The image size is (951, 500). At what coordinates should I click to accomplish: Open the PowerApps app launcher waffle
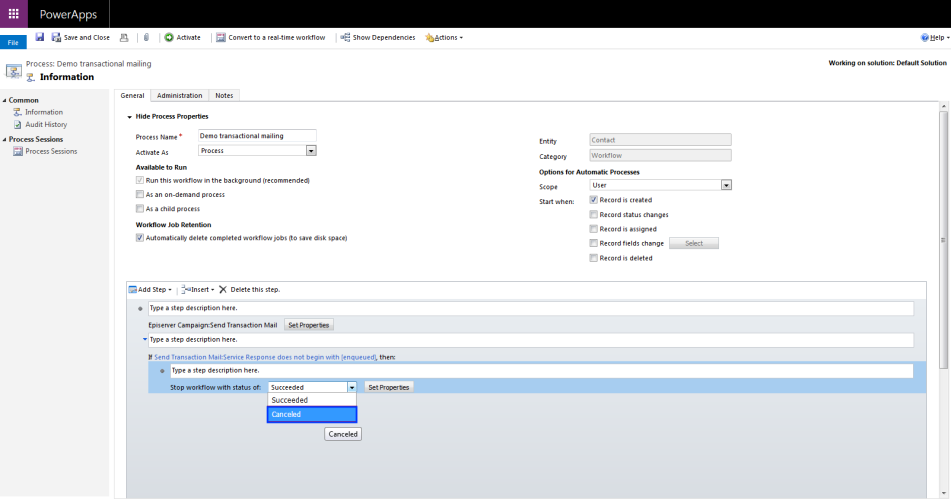(x=13, y=13)
